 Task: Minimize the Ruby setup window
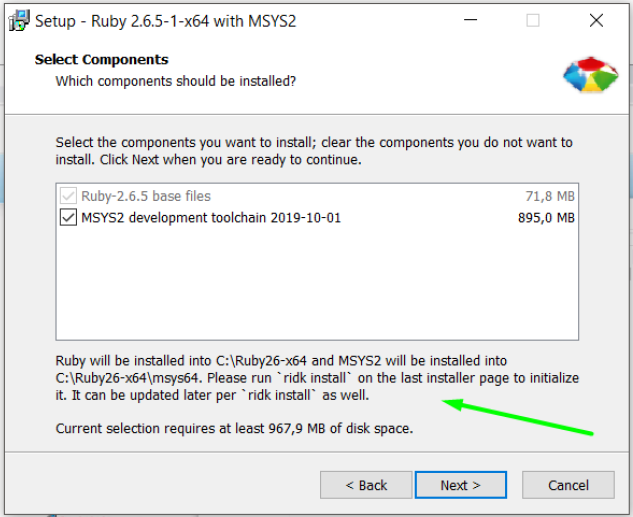[x=470, y=20]
